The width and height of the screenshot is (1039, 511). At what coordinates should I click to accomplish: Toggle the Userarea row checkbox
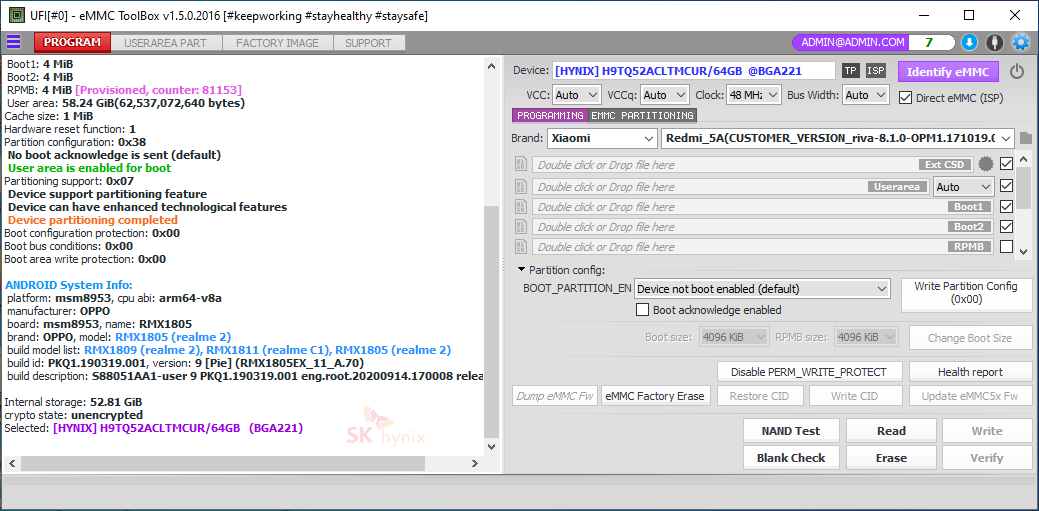pos(1006,186)
